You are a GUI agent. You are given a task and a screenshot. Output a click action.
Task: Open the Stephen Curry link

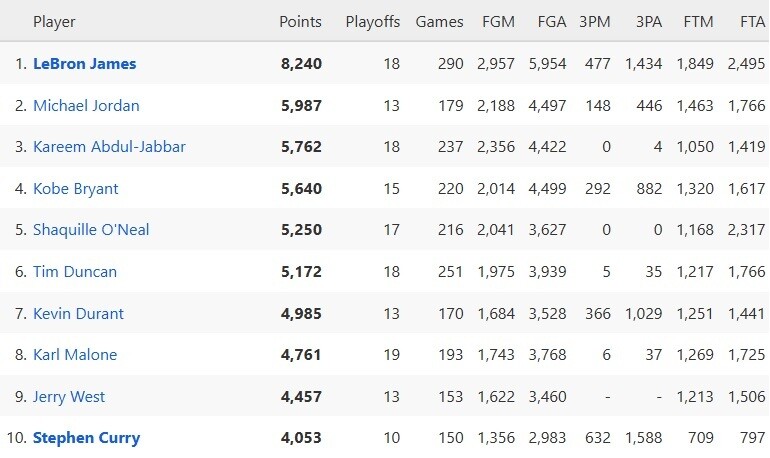coord(86,438)
